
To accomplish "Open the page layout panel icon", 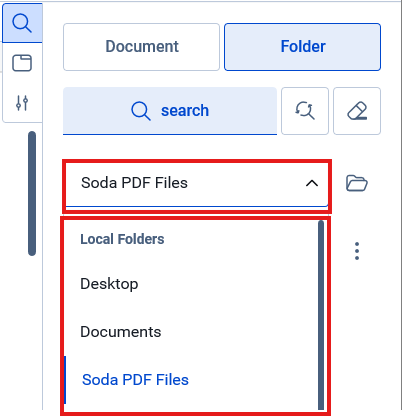I will pyautogui.click(x=22, y=63).
